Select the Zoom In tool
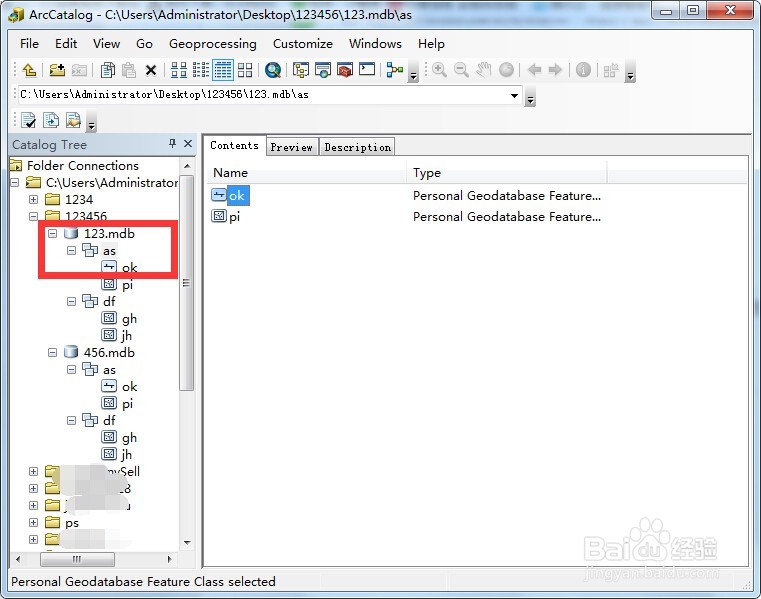Viewport: 761px width, 599px height. tap(439, 70)
